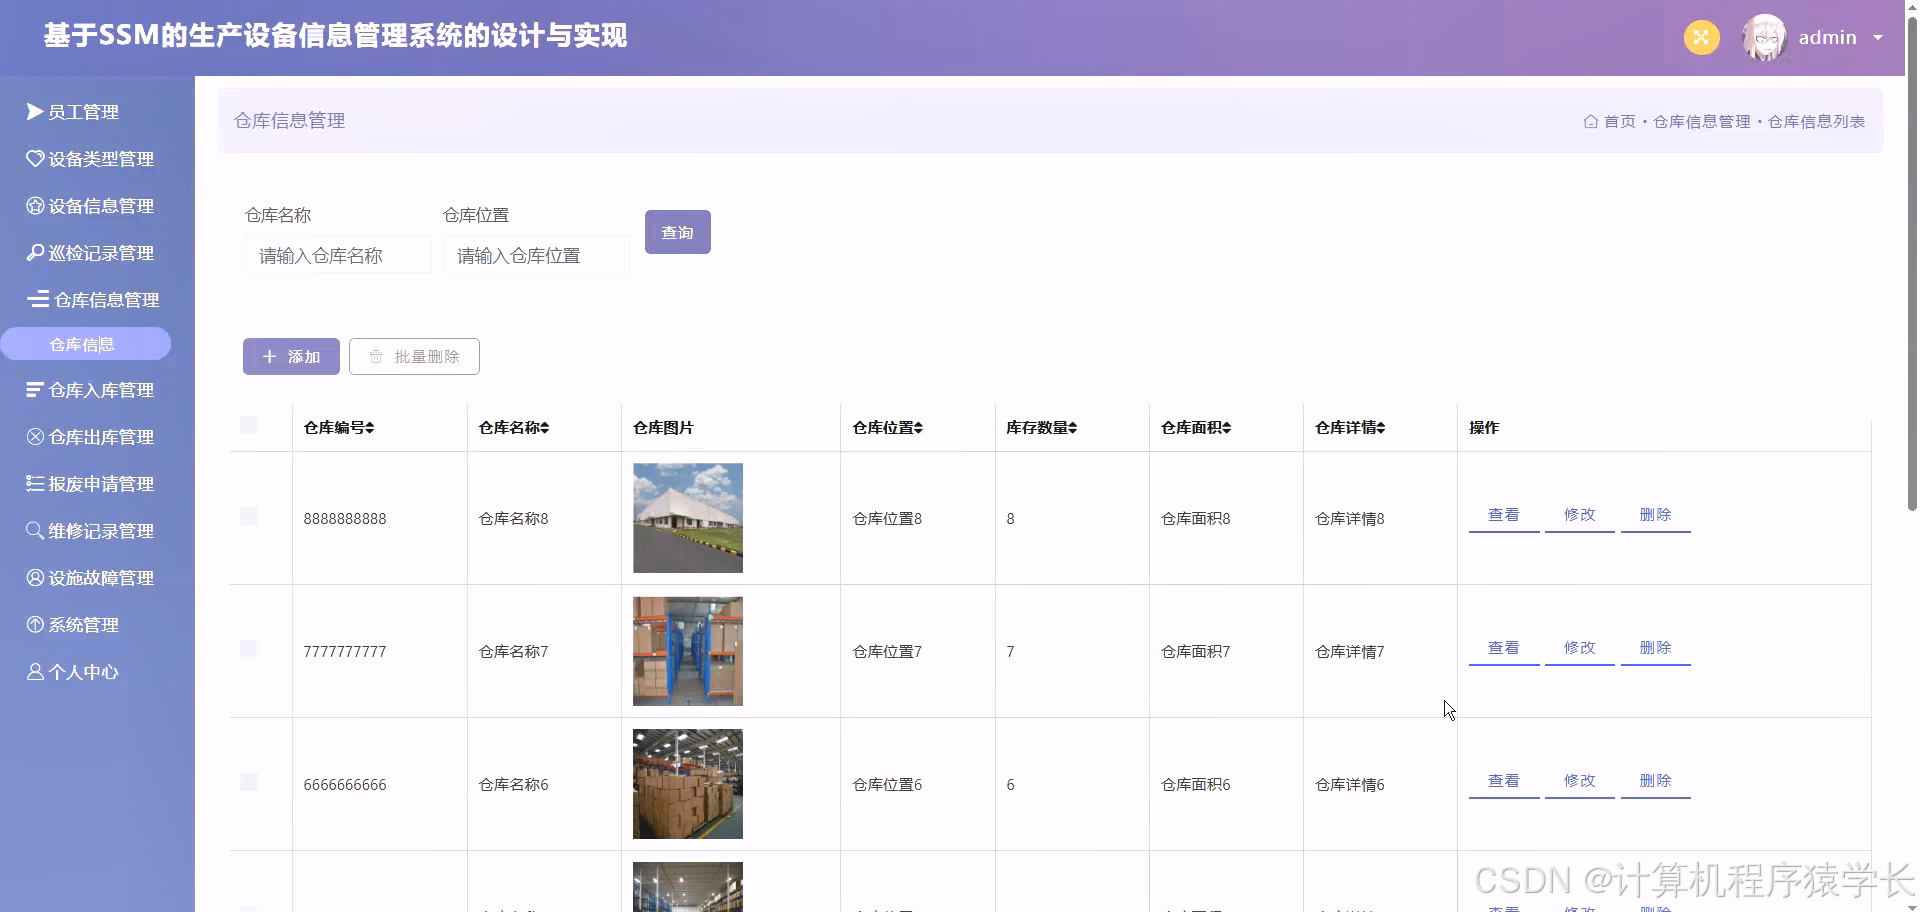Sort by 仓库编号 column arrows
The width and height of the screenshot is (1920, 912).
370,428
